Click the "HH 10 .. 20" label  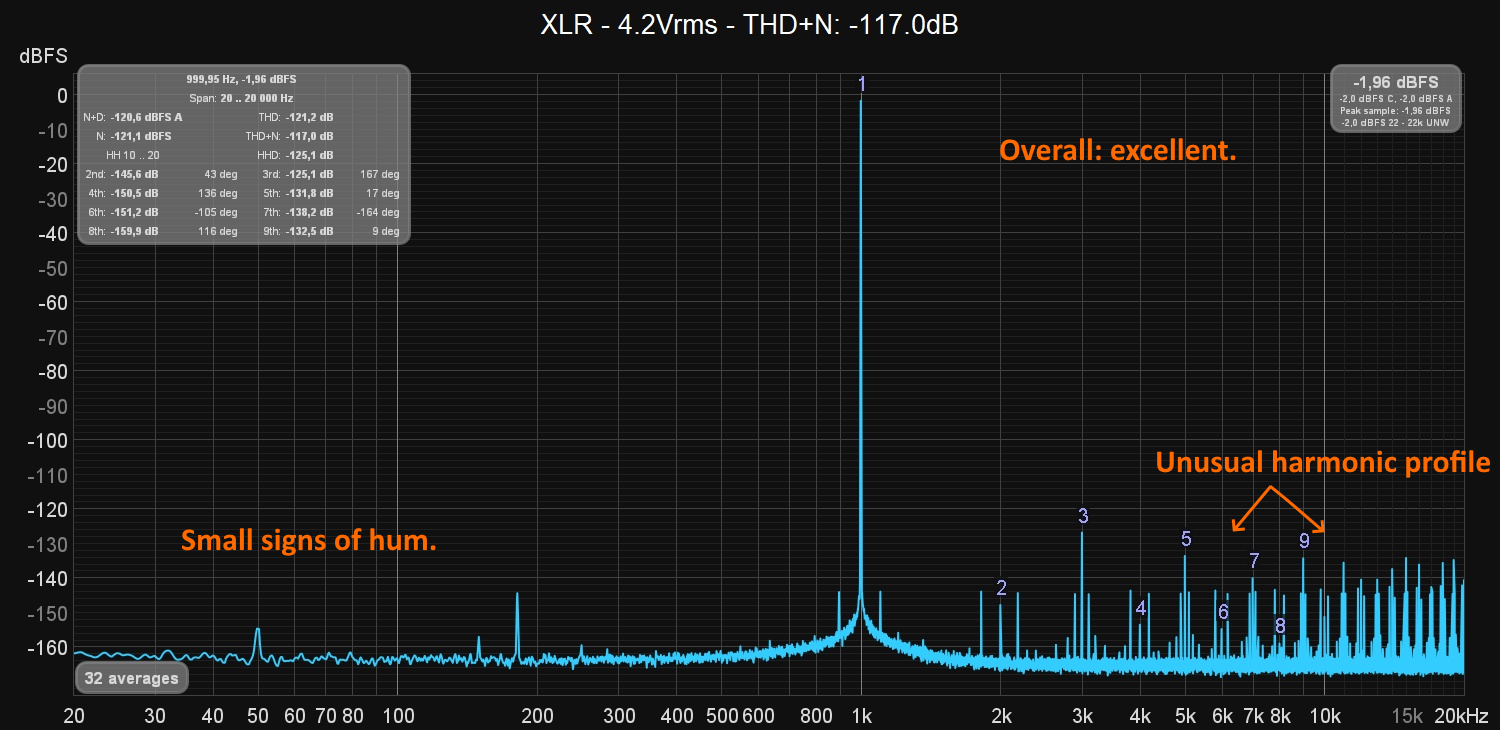(133, 155)
